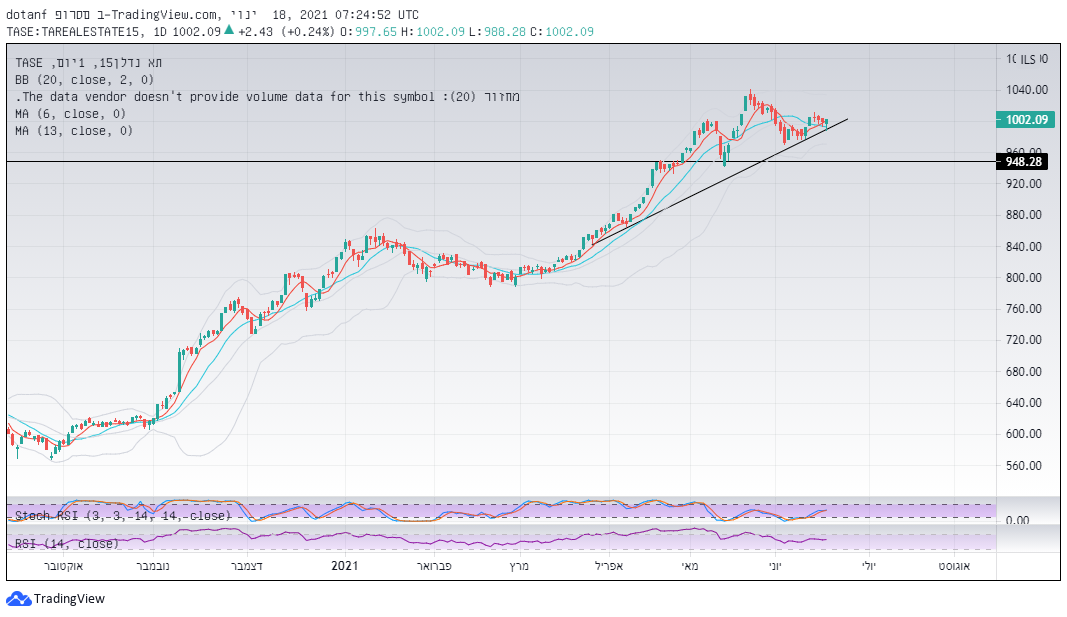The height and width of the screenshot is (617, 1067).
Task: Click the 840.00 price axis label
Action: point(1023,246)
